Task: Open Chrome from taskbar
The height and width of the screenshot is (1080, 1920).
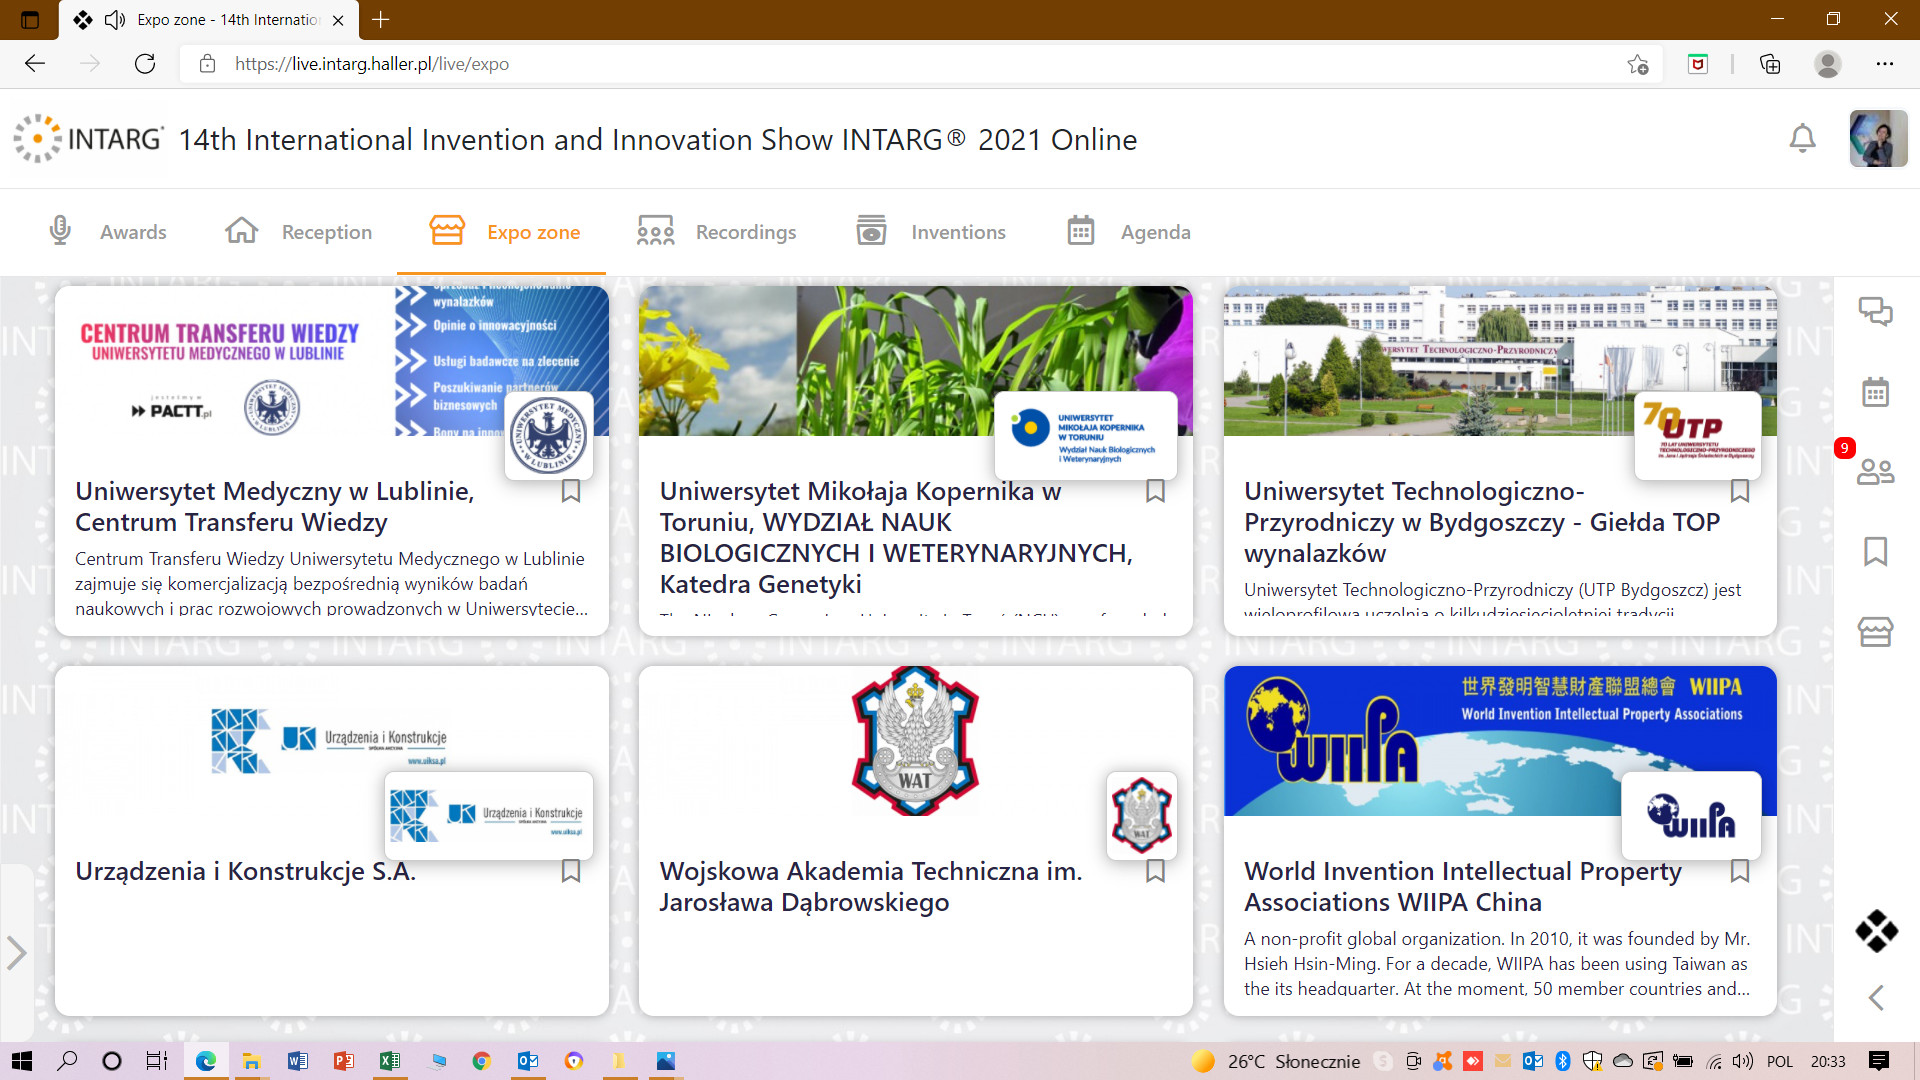Action: tap(482, 1061)
